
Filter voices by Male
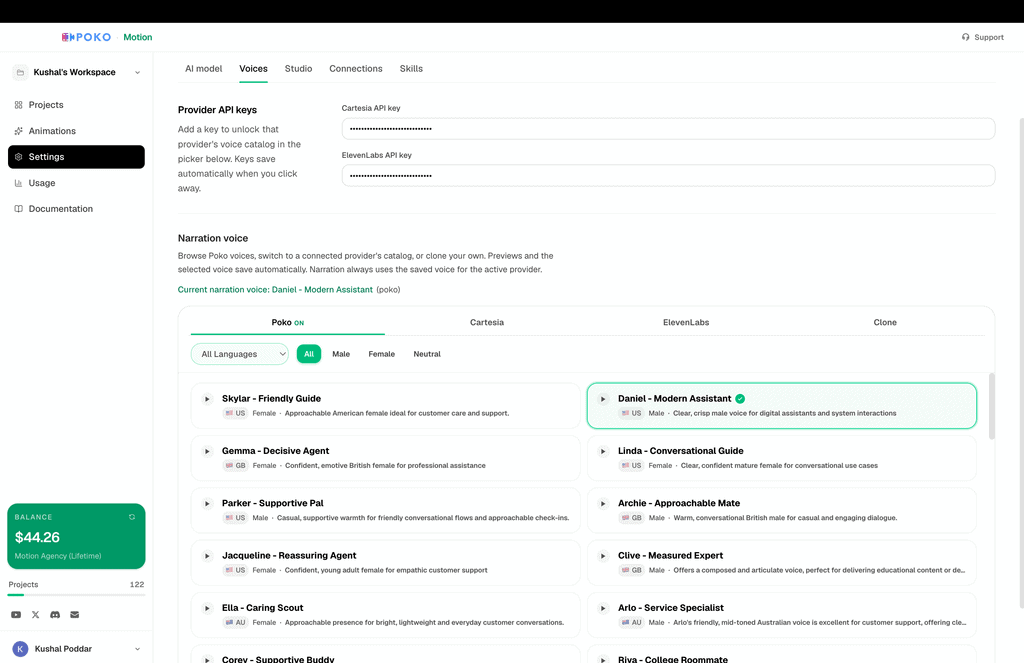tap(341, 354)
